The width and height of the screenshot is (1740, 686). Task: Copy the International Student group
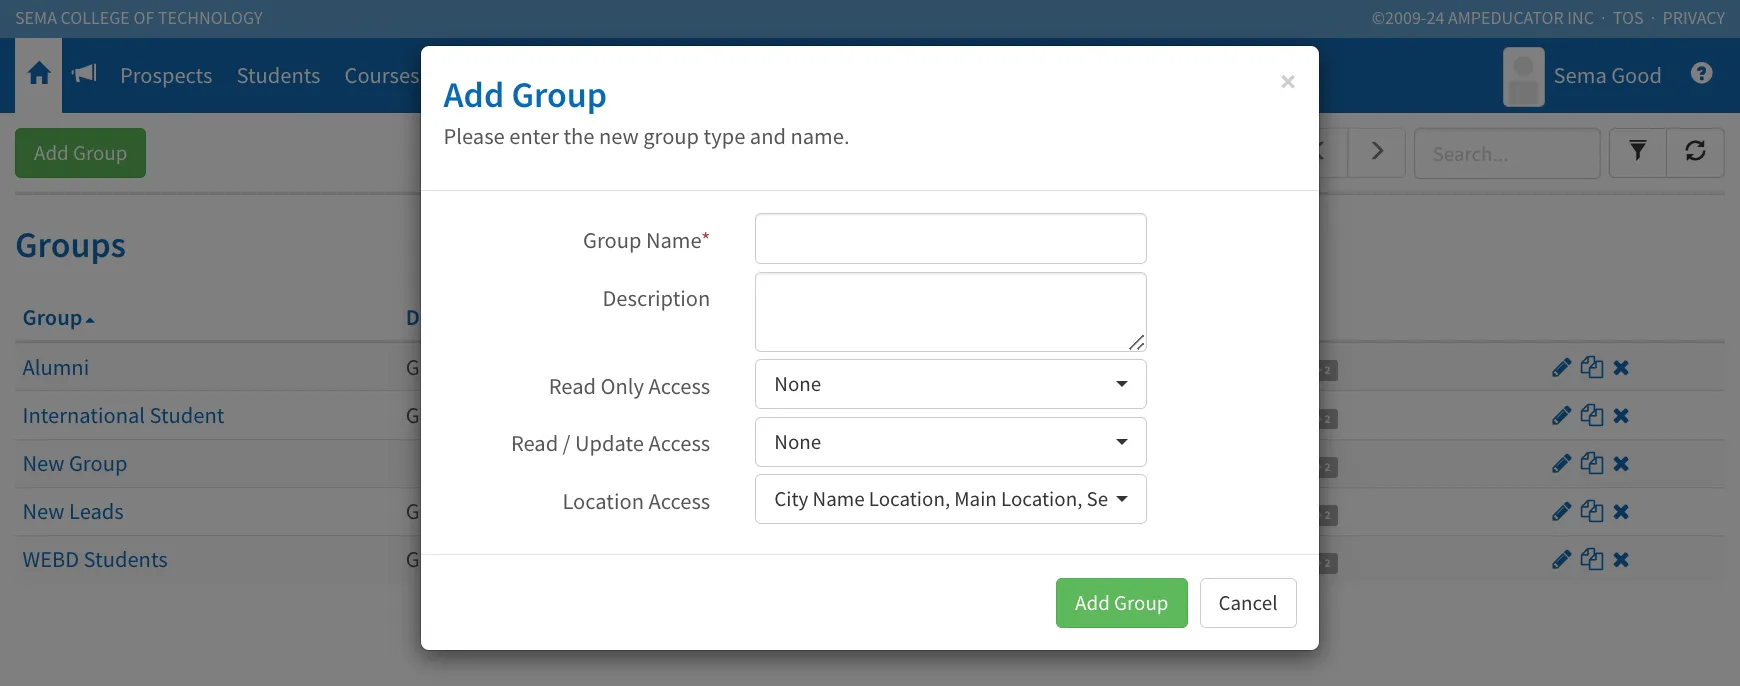click(1591, 416)
